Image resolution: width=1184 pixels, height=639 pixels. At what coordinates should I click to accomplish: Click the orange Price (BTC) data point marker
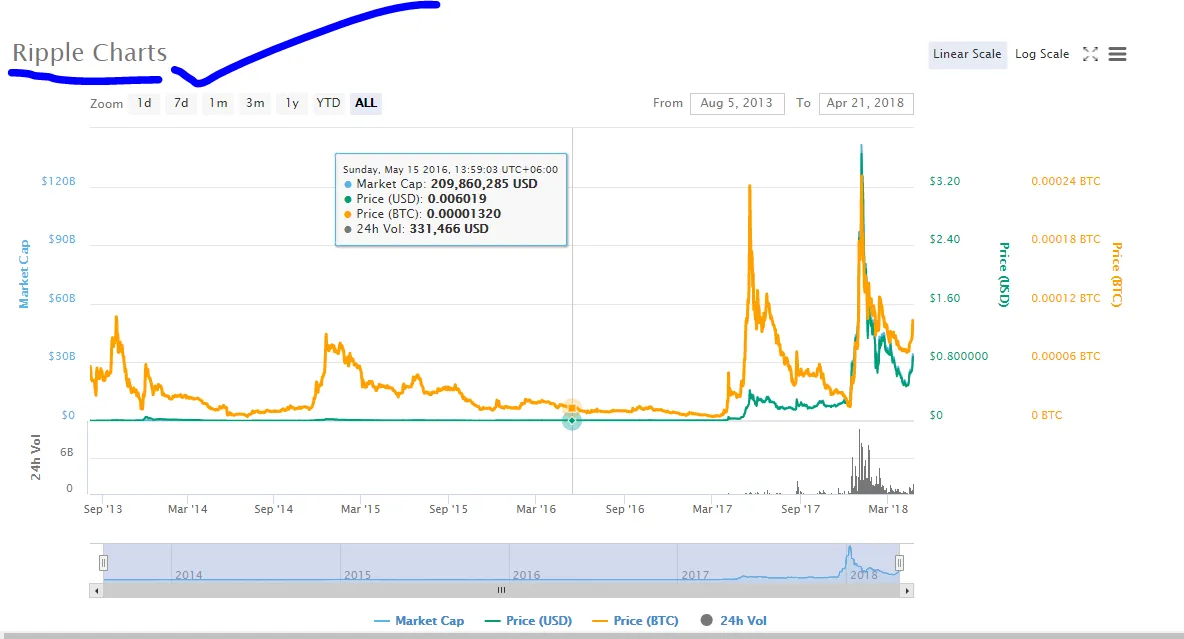[572, 408]
